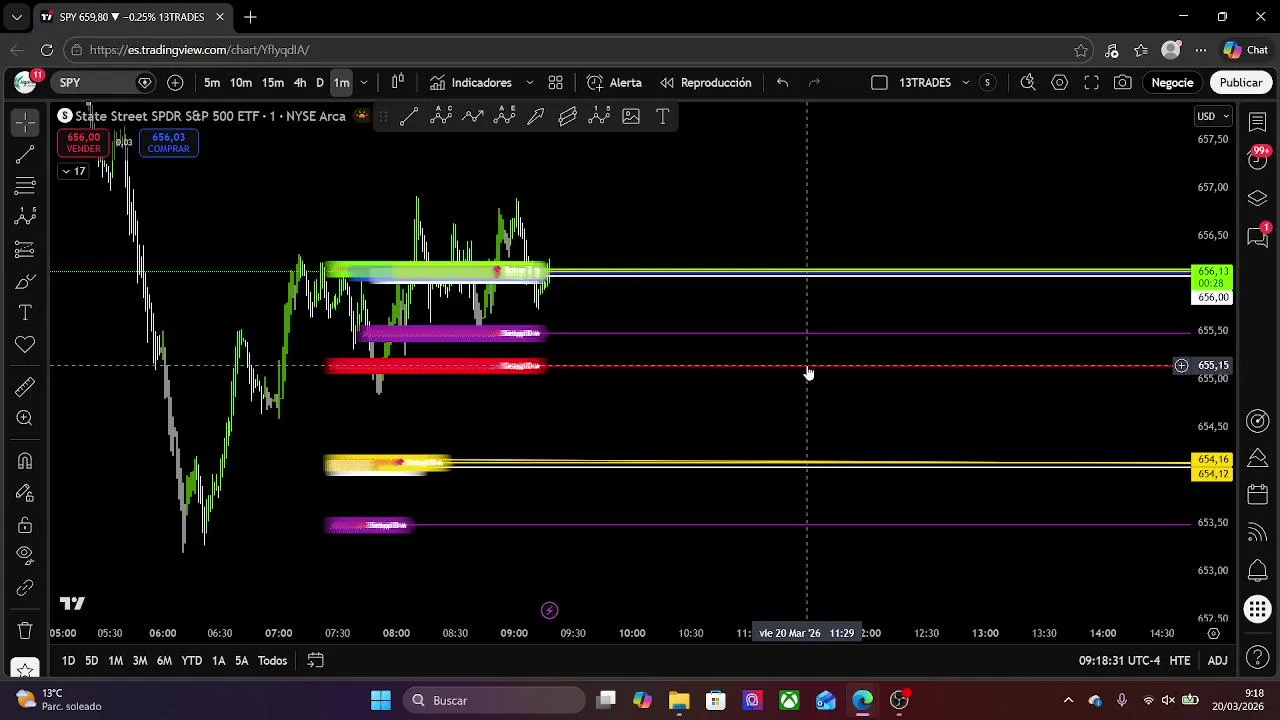Open the heart icons and emojis tool
Viewport: 1280px width, 720px height.
coord(25,345)
